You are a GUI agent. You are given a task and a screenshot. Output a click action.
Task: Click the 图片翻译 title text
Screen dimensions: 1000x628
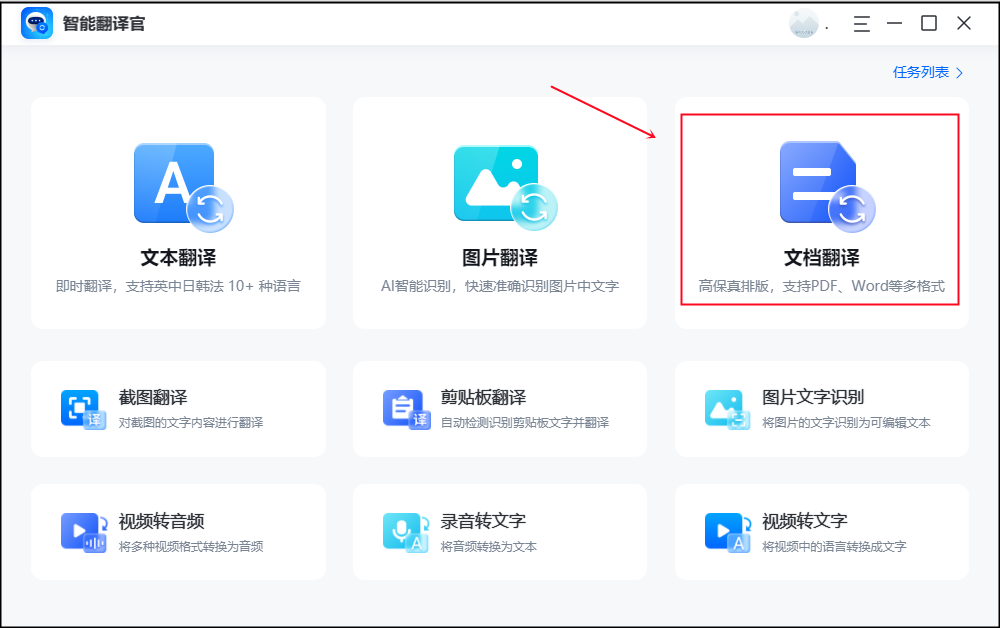[500, 258]
